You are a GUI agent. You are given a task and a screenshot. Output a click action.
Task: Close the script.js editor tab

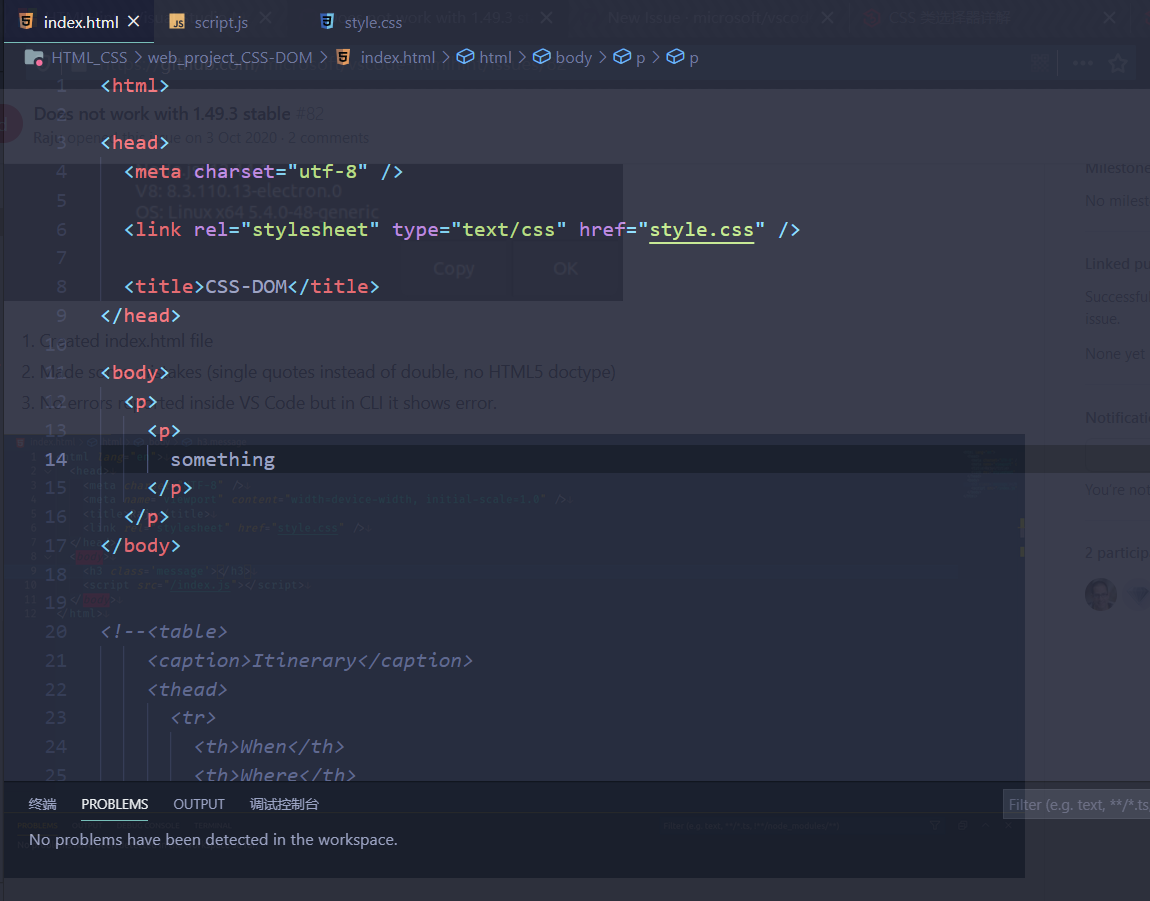point(263,16)
